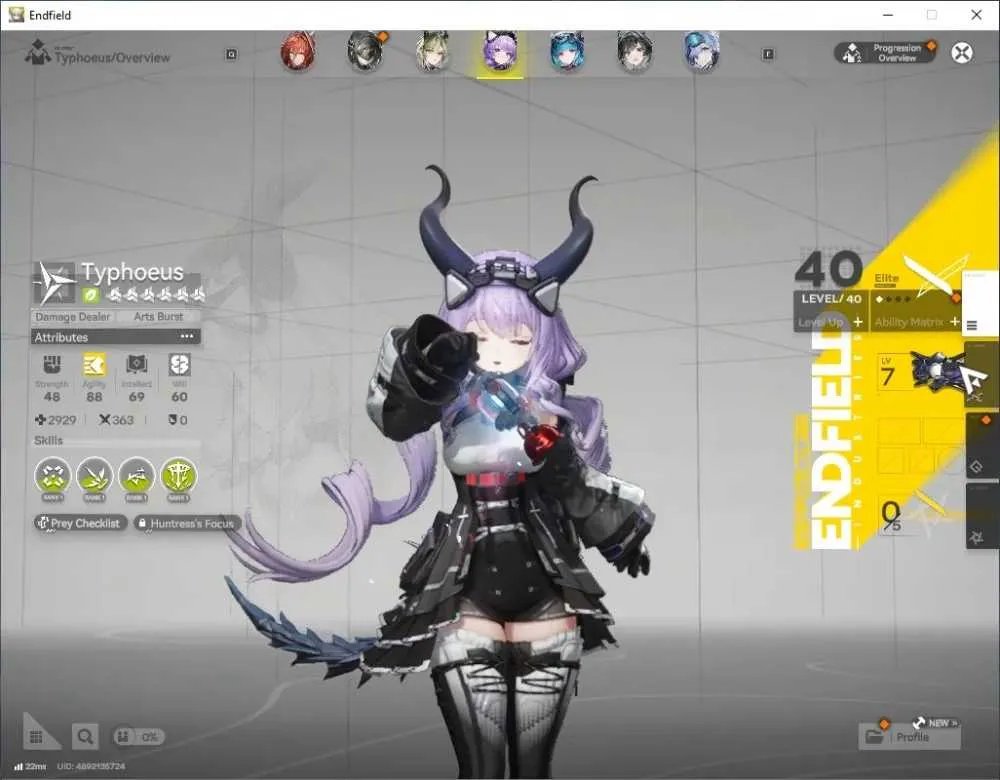
Task: Open the grid menu icon at bottom left
Action: (36, 737)
